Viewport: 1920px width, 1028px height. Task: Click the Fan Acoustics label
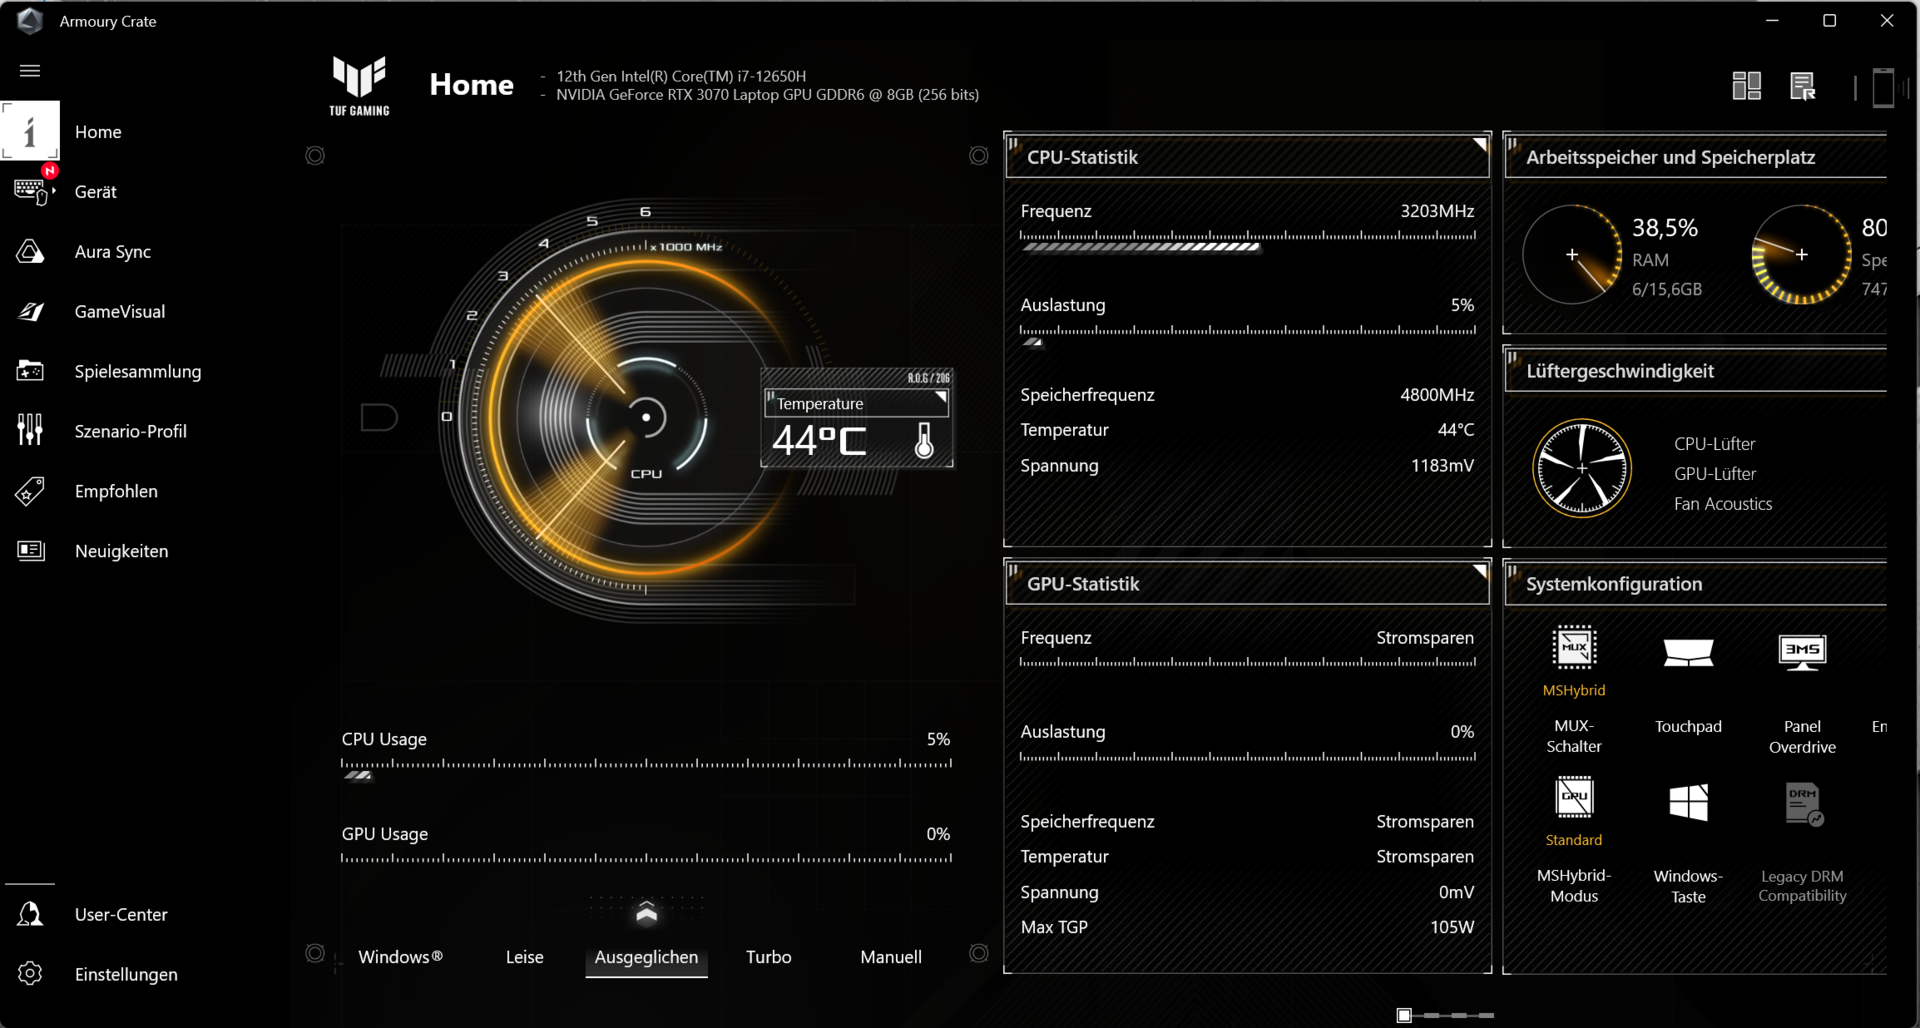(x=1723, y=504)
